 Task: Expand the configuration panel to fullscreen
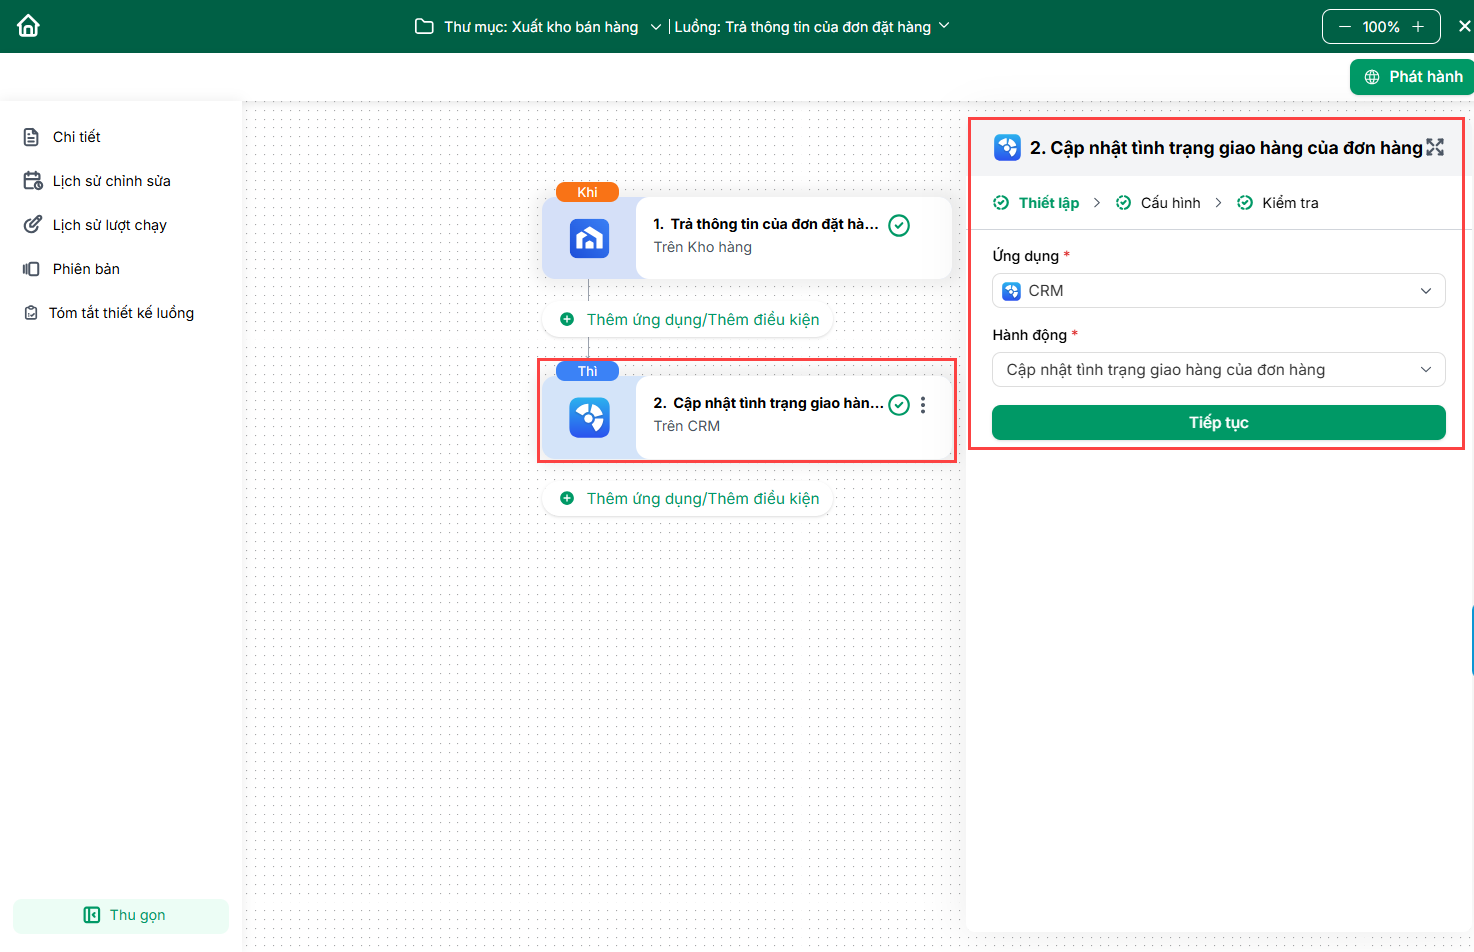(1435, 147)
